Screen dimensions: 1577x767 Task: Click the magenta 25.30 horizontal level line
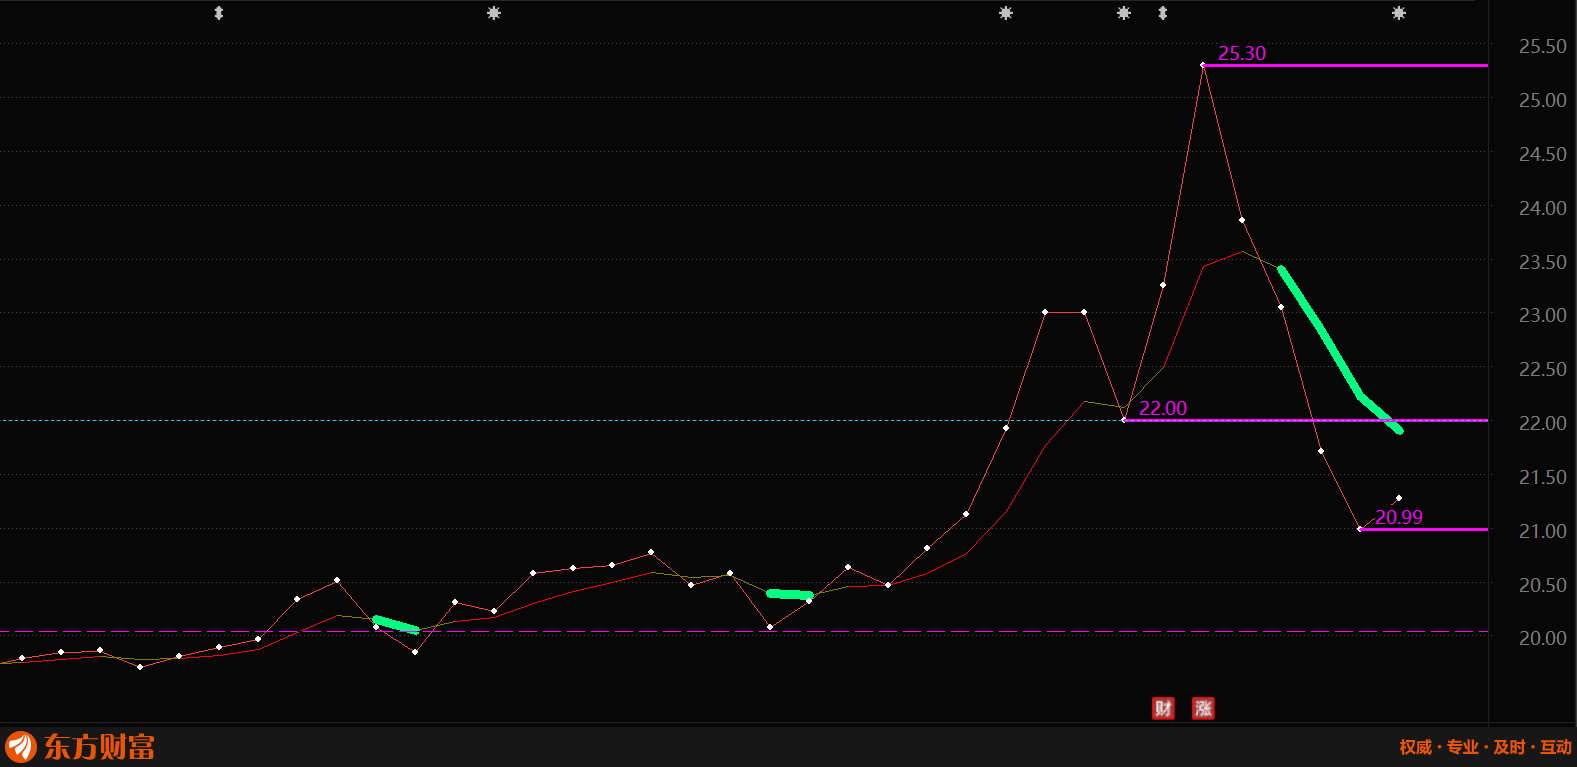[x=1345, y=65]
